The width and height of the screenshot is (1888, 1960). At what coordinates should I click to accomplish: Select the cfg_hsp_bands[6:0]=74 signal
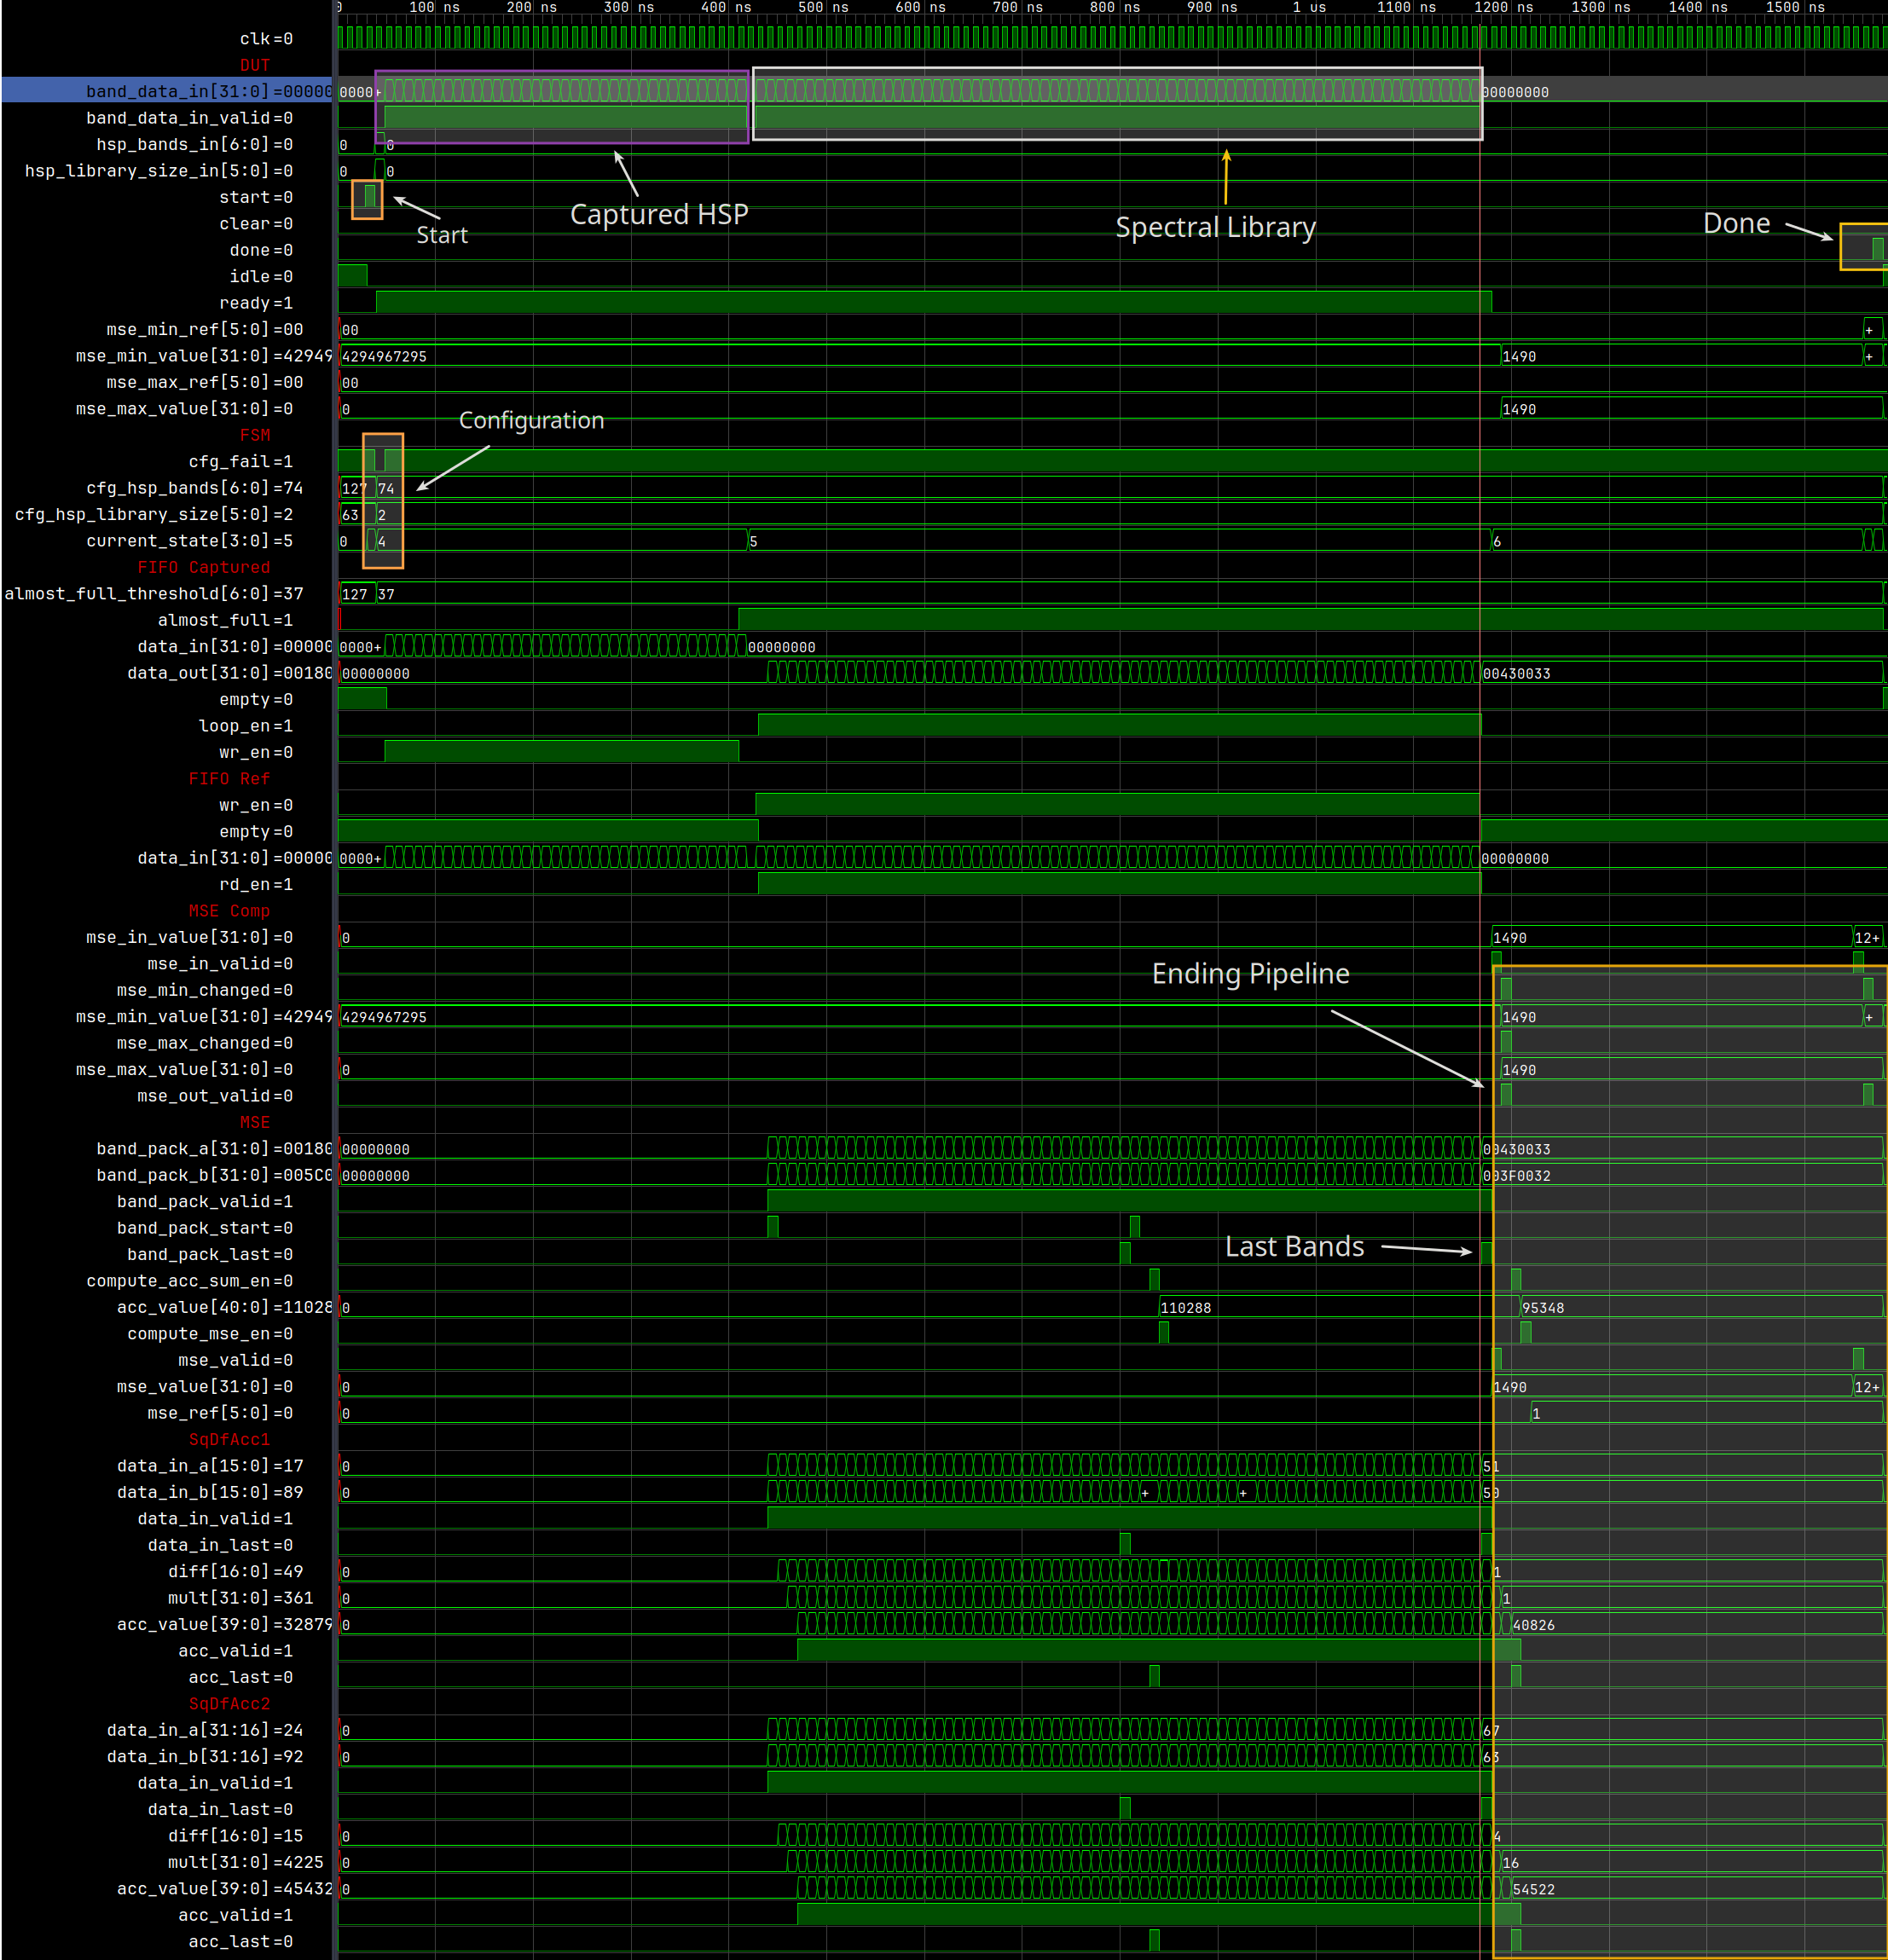pos(194,488)
